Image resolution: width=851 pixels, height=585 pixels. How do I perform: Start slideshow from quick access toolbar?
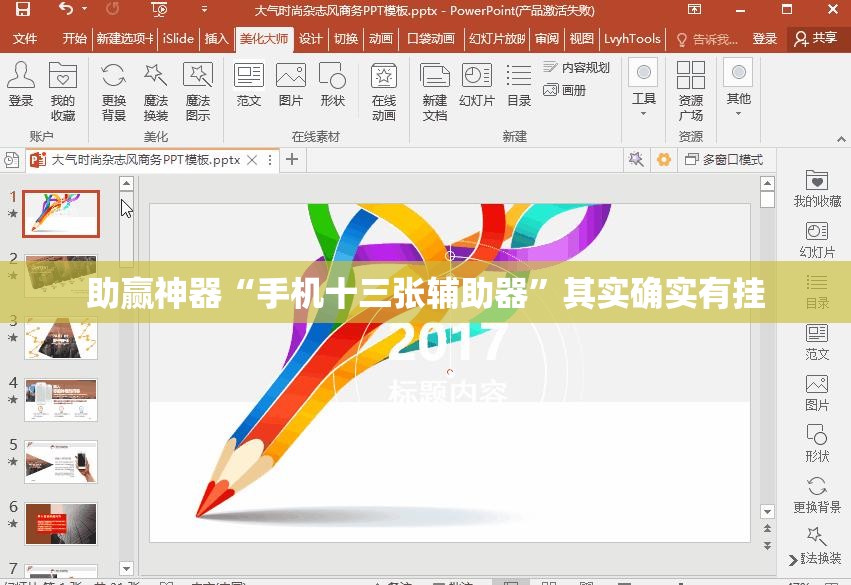159,9
